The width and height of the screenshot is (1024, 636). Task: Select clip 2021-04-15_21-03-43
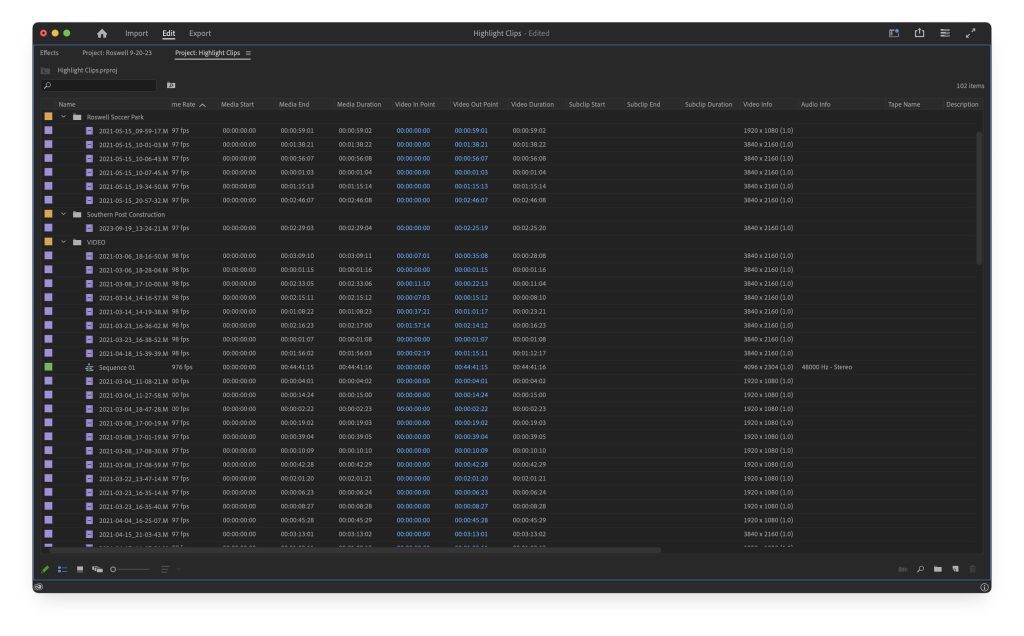pyautogui.click(x=133, y=534)
